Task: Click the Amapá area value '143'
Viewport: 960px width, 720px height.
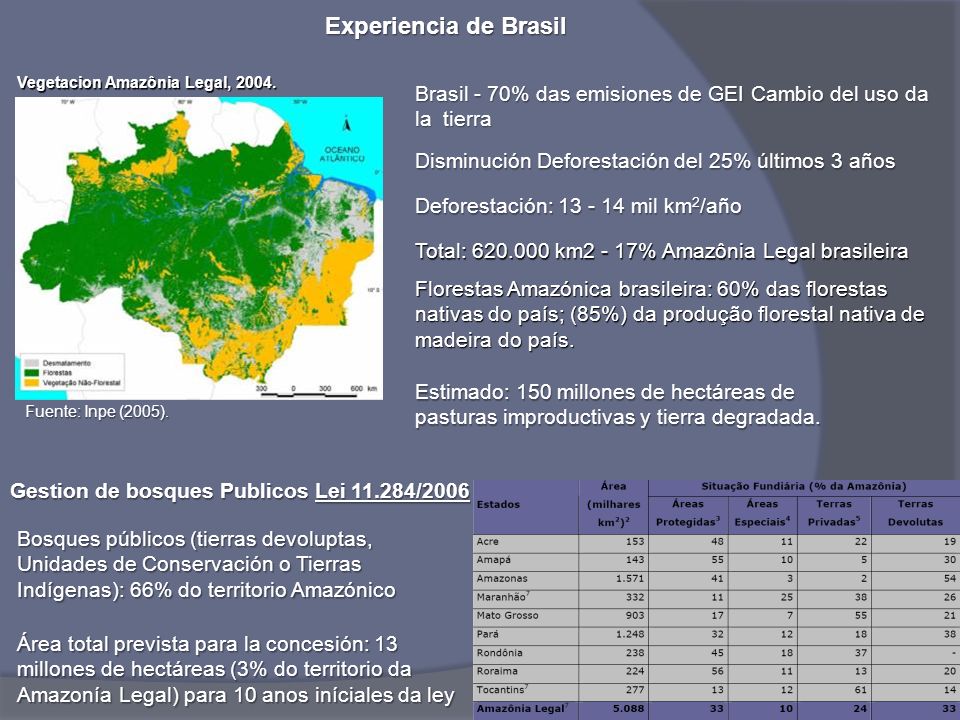Action: coord(635,560)
